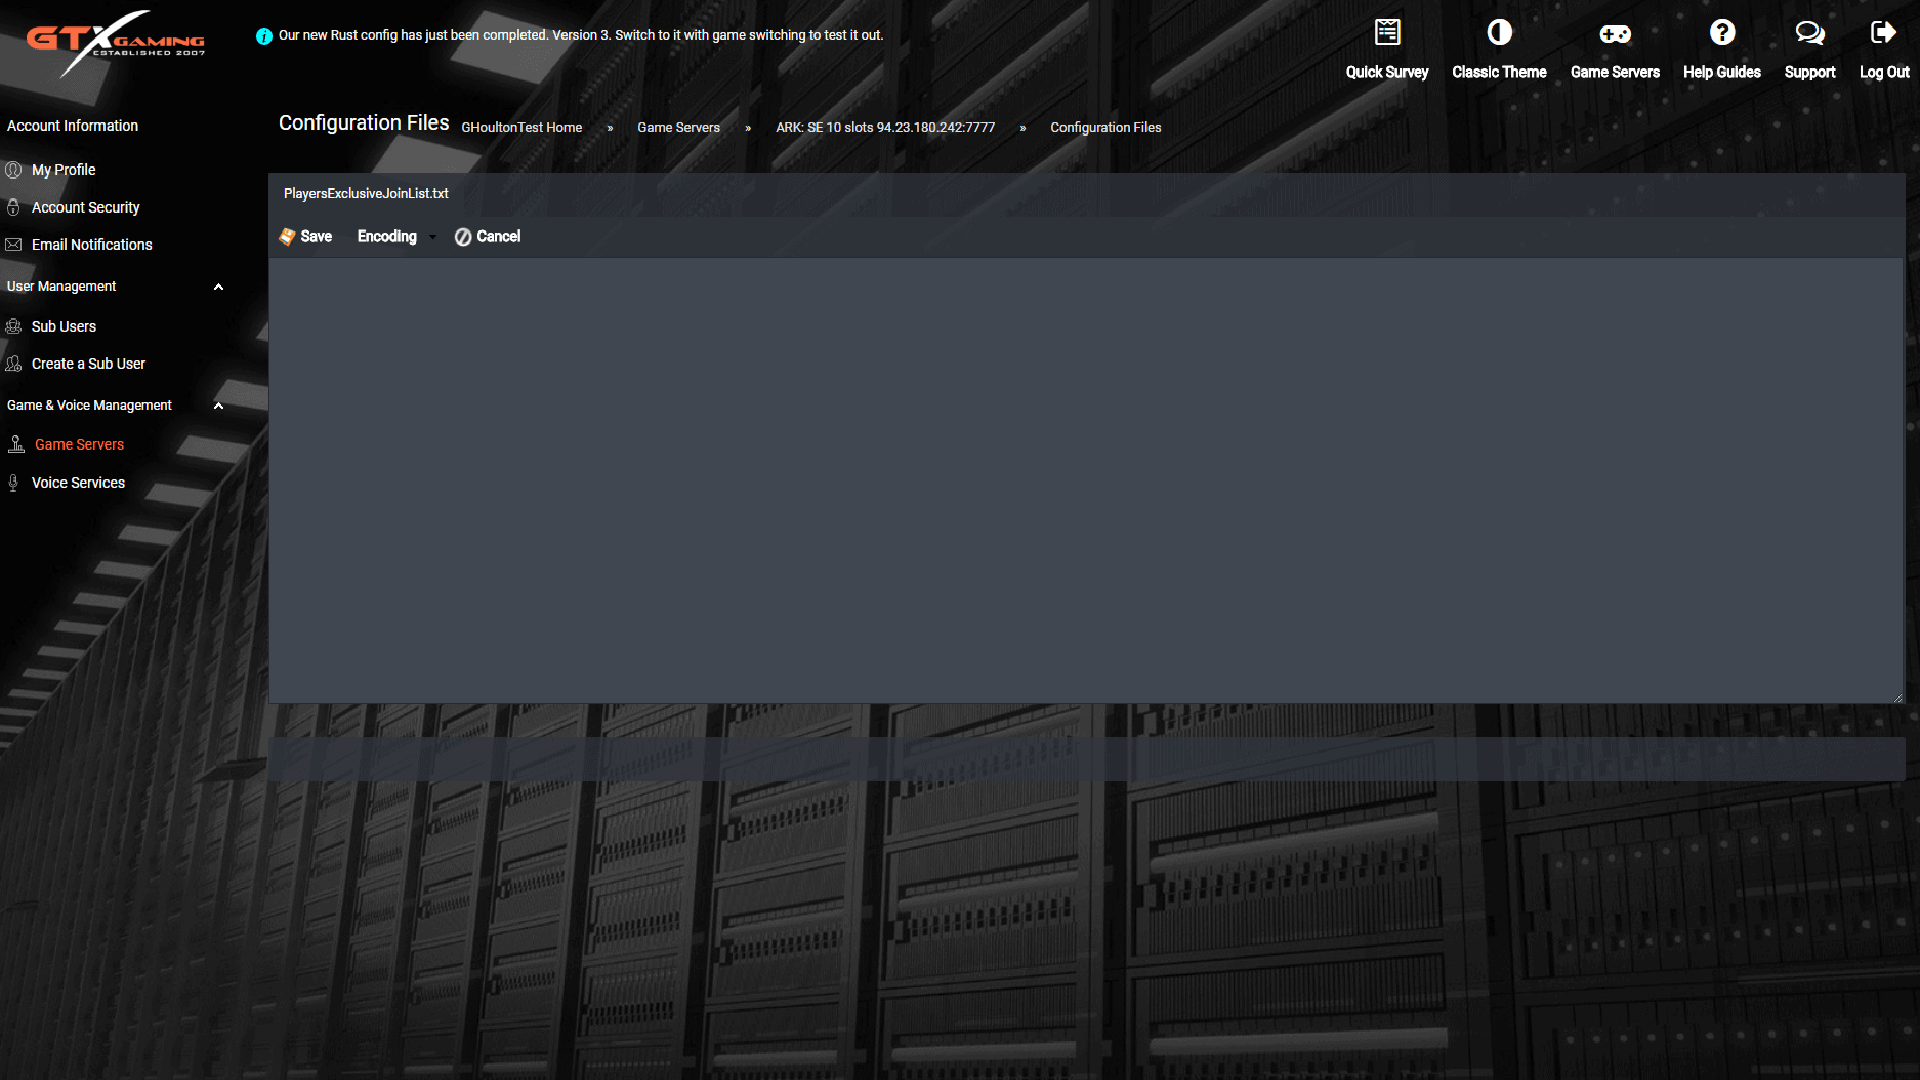Navigate to Configuration Files breadcrumb
The height and width of the screenshot is (1080, 1920).
pos(1105,127)
